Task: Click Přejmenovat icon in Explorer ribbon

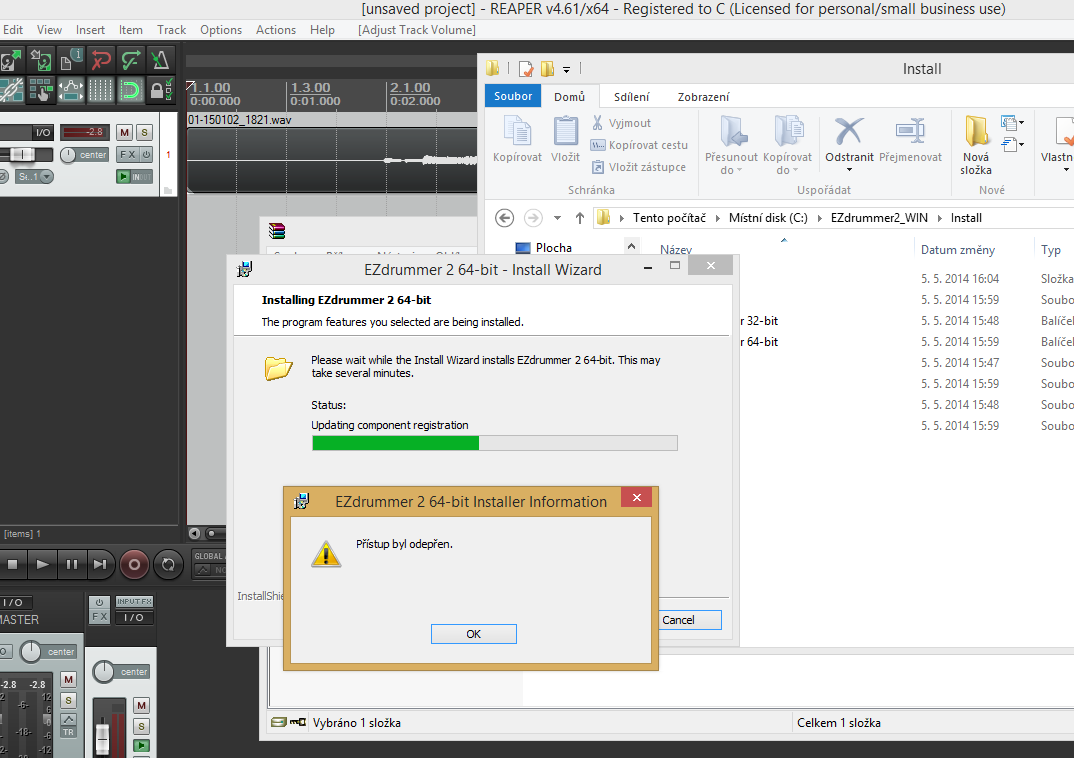Action: coord(910,140)
